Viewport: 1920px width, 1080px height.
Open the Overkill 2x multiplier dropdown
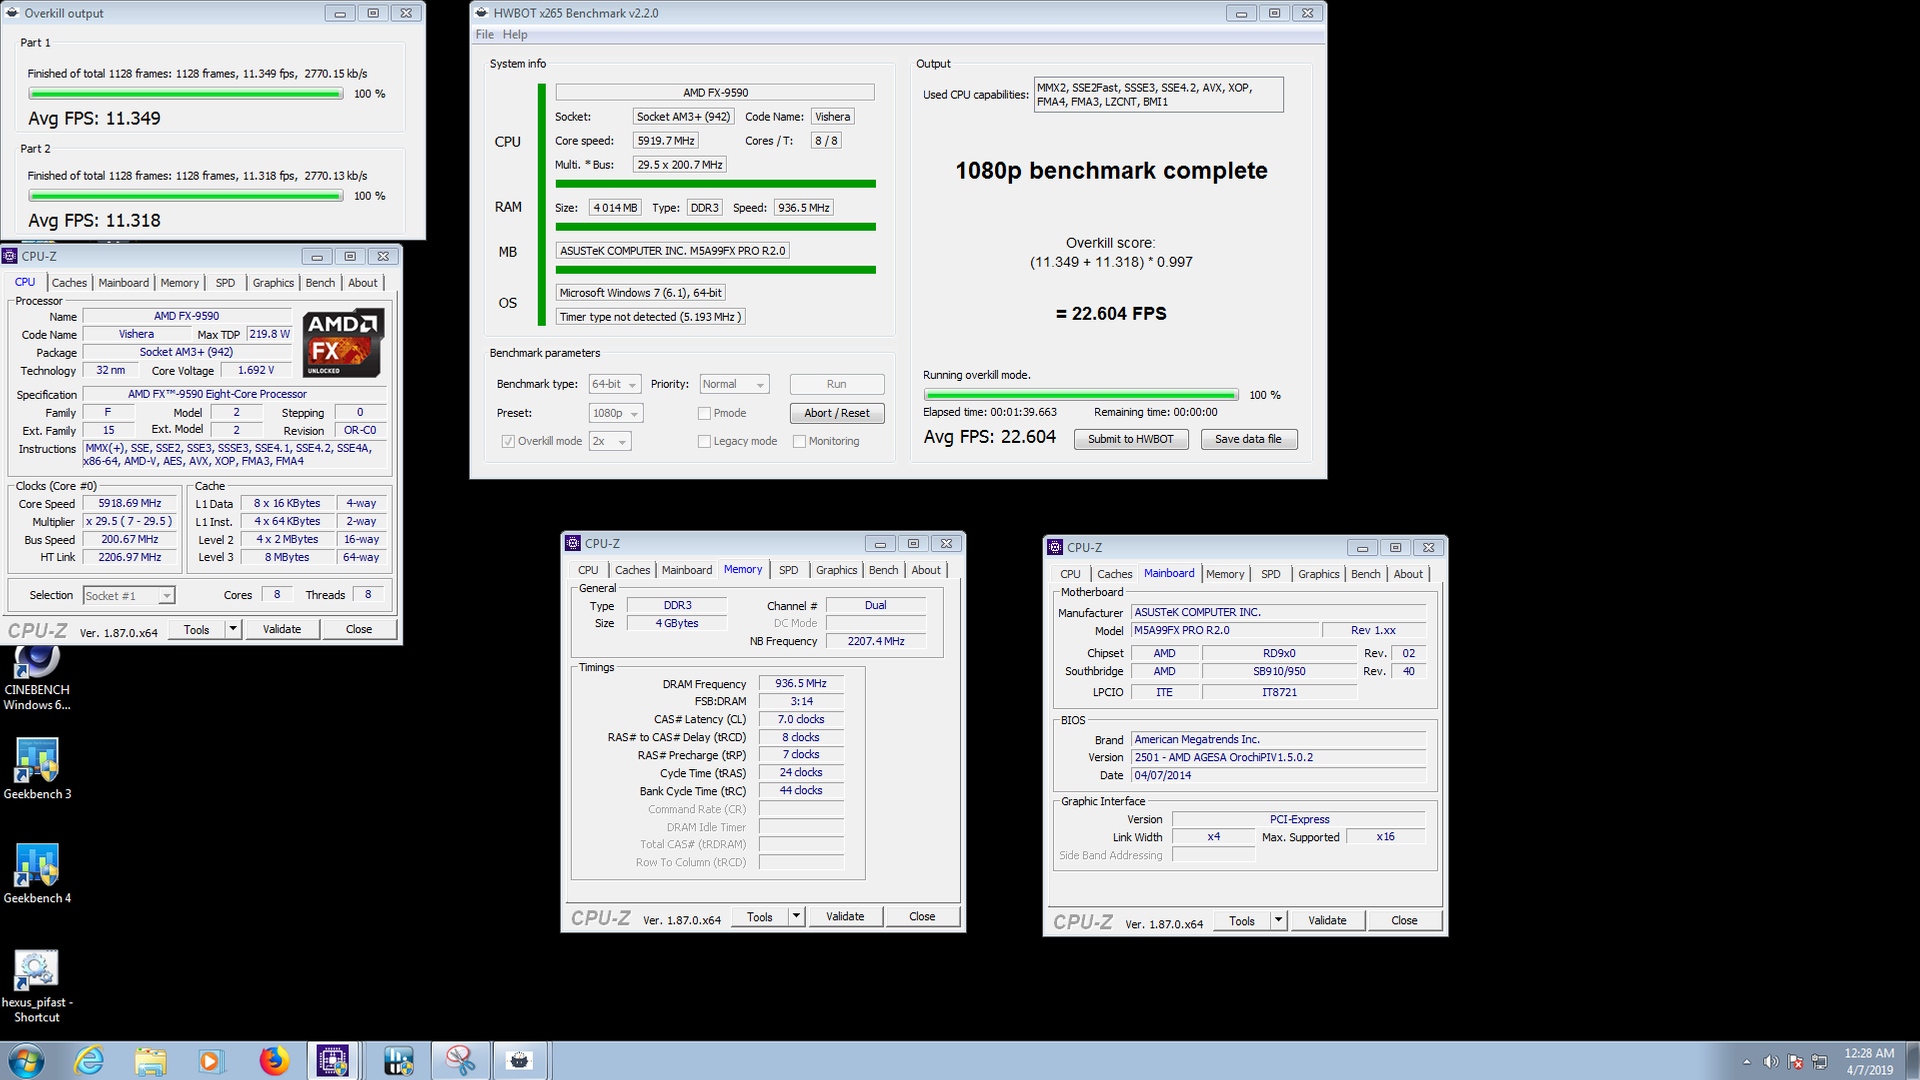610,441
